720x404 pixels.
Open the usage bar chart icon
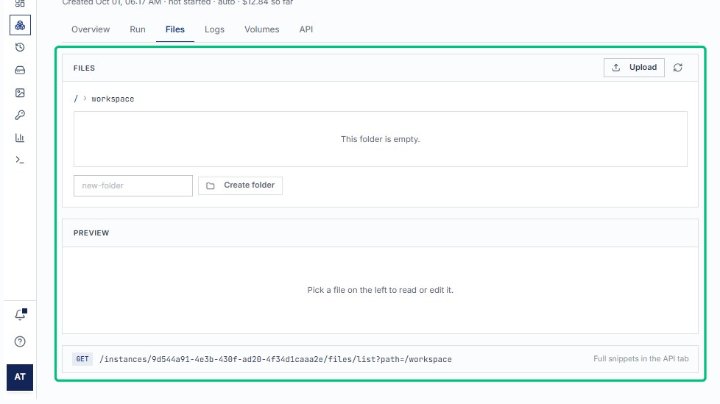(20, 137)
